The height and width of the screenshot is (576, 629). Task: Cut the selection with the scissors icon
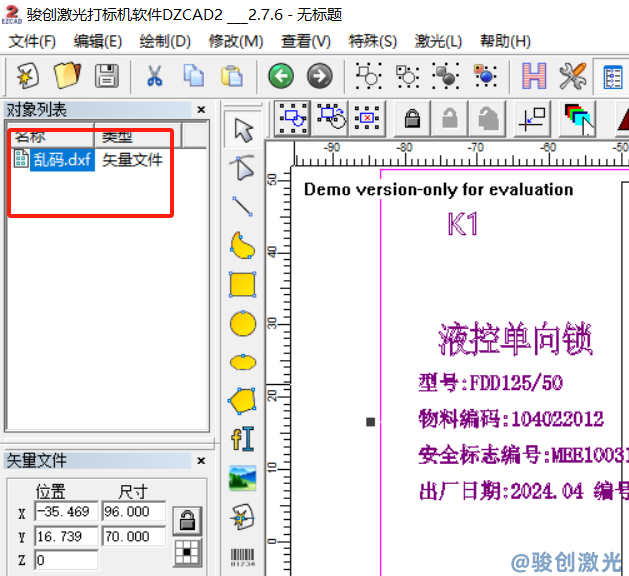(154, 75)
